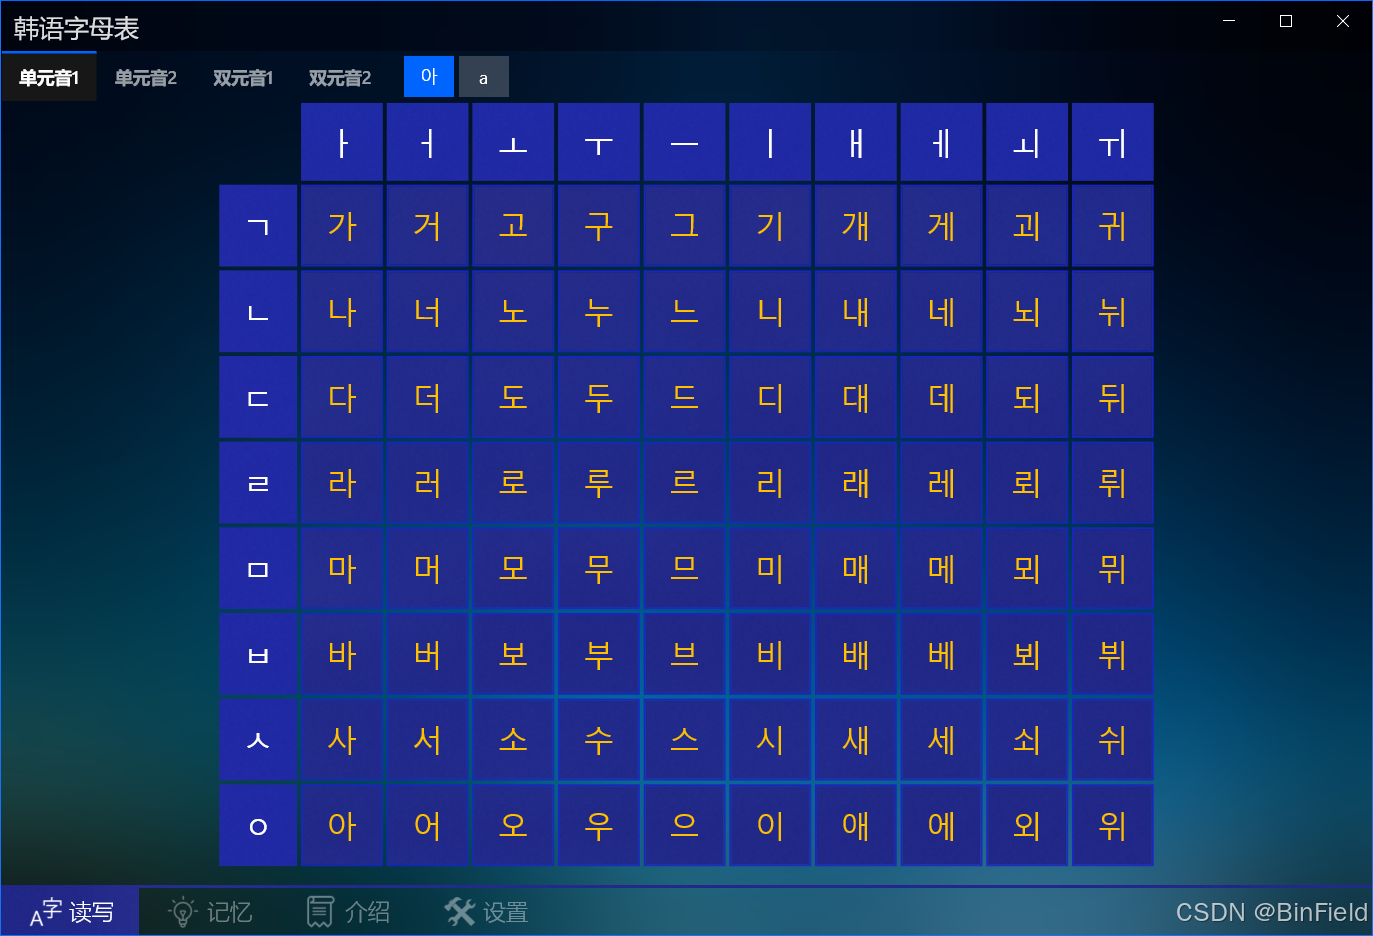Click the syllable 루
This screenshot has height=936, width=1373.
(x=599, y=483)
